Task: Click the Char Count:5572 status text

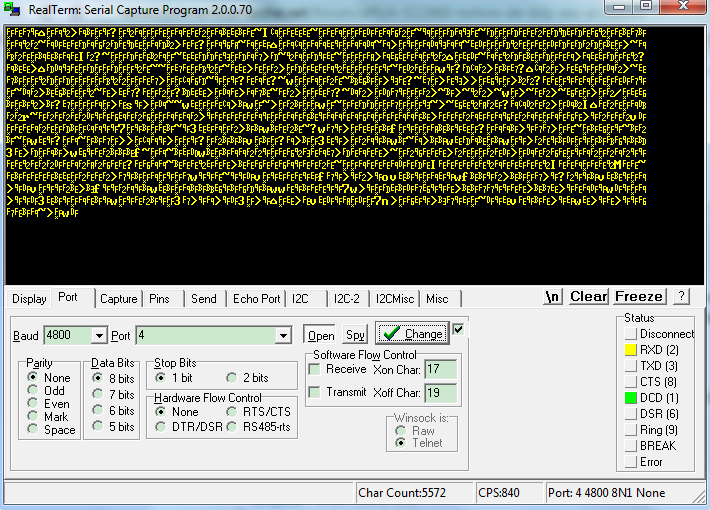Action: point(402,492)
